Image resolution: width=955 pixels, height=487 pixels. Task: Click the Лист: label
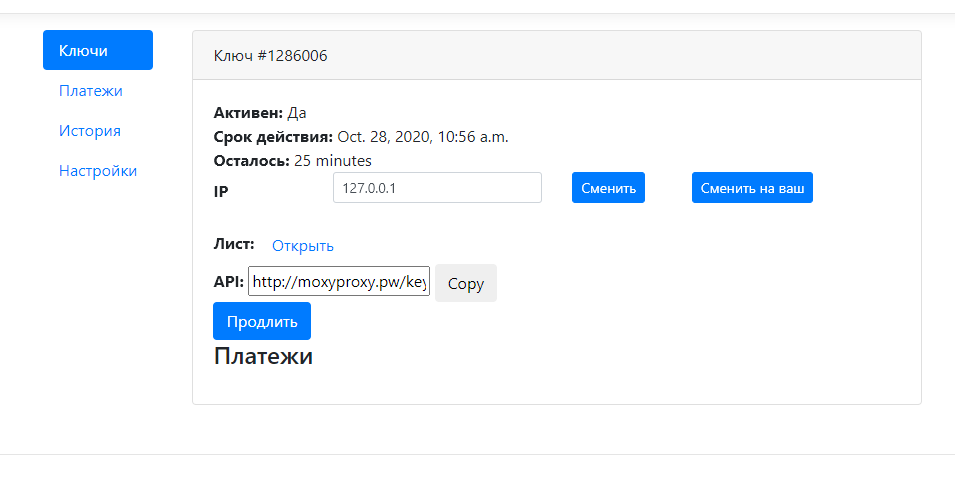(x=234, y=244)
